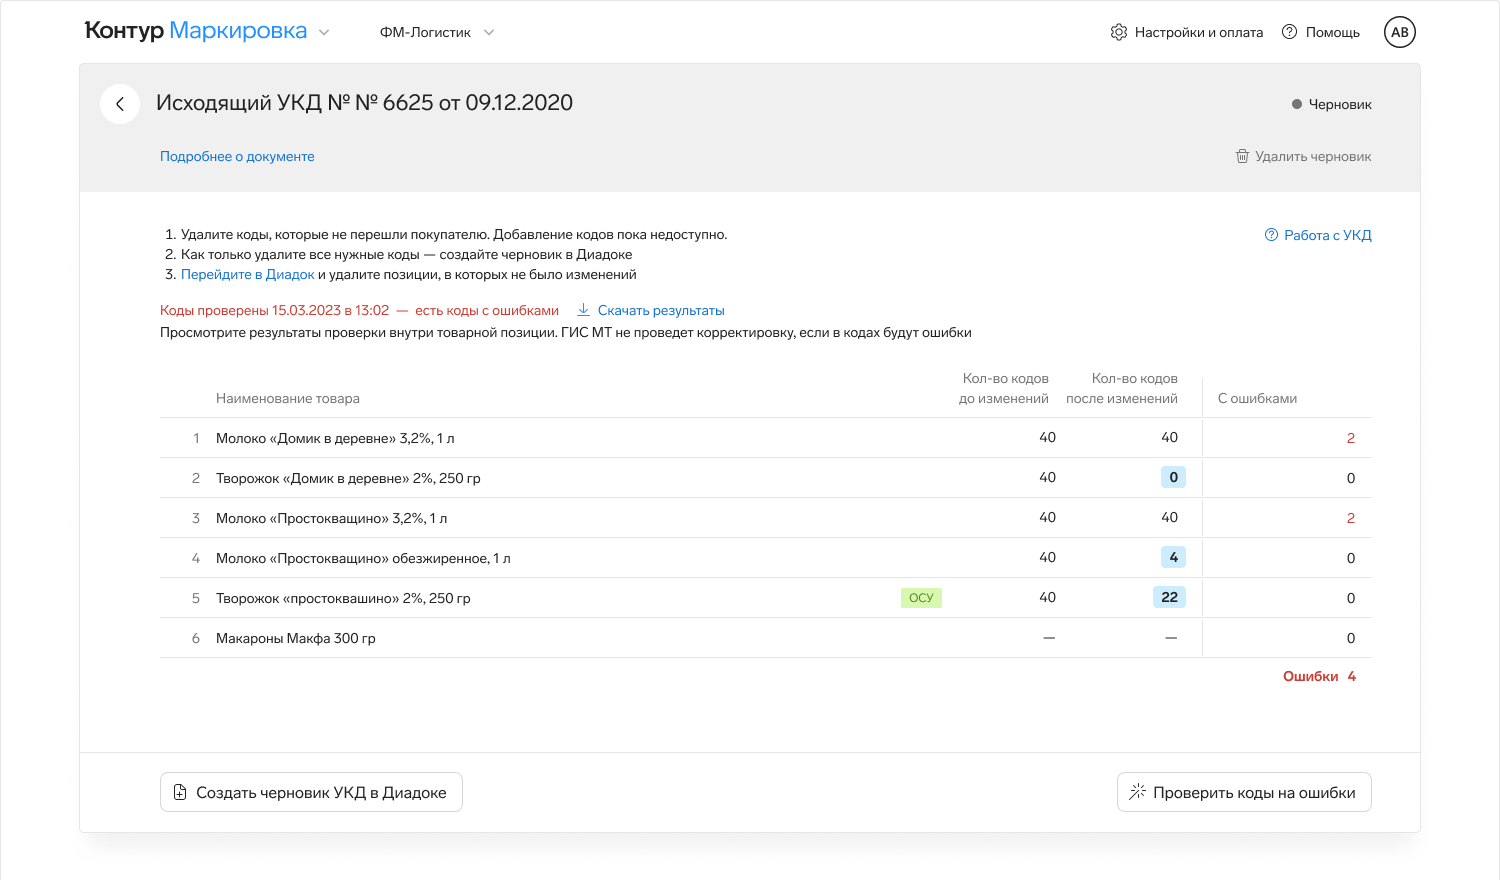Viewport: 1500px width, 880px height.
Task: Expand the Контур Маркировка product chevron
Action: tap(324, 32)
